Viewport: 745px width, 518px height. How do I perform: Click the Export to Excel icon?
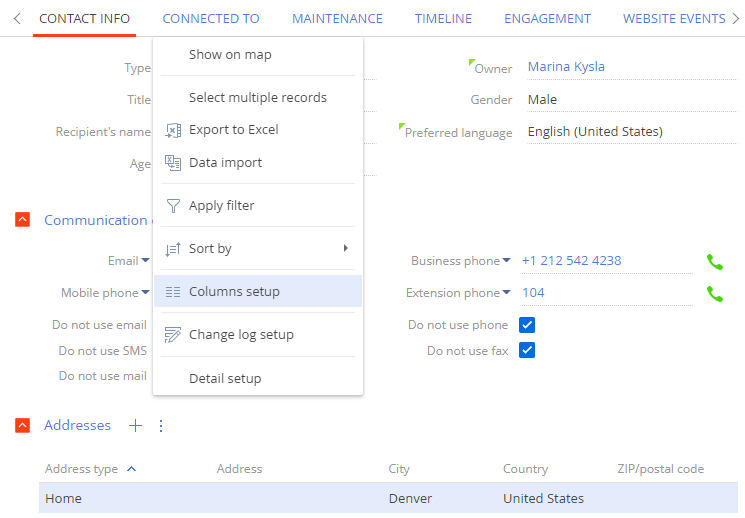[x=173, y=130]
